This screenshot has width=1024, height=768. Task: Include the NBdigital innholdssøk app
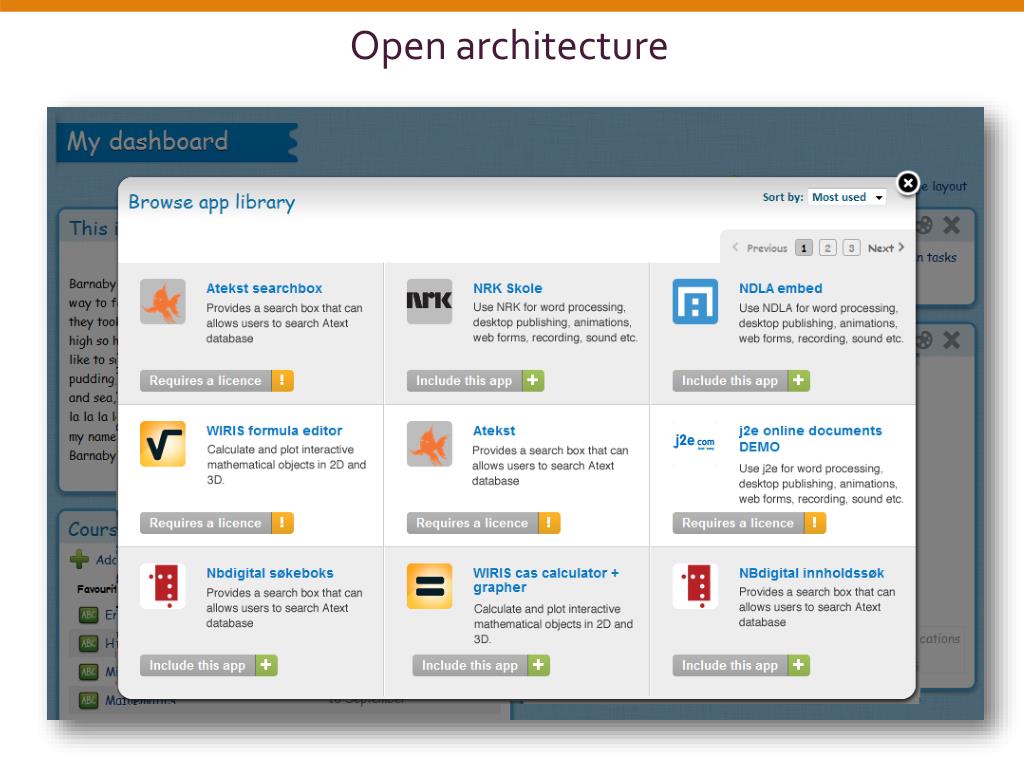[741, 665]
